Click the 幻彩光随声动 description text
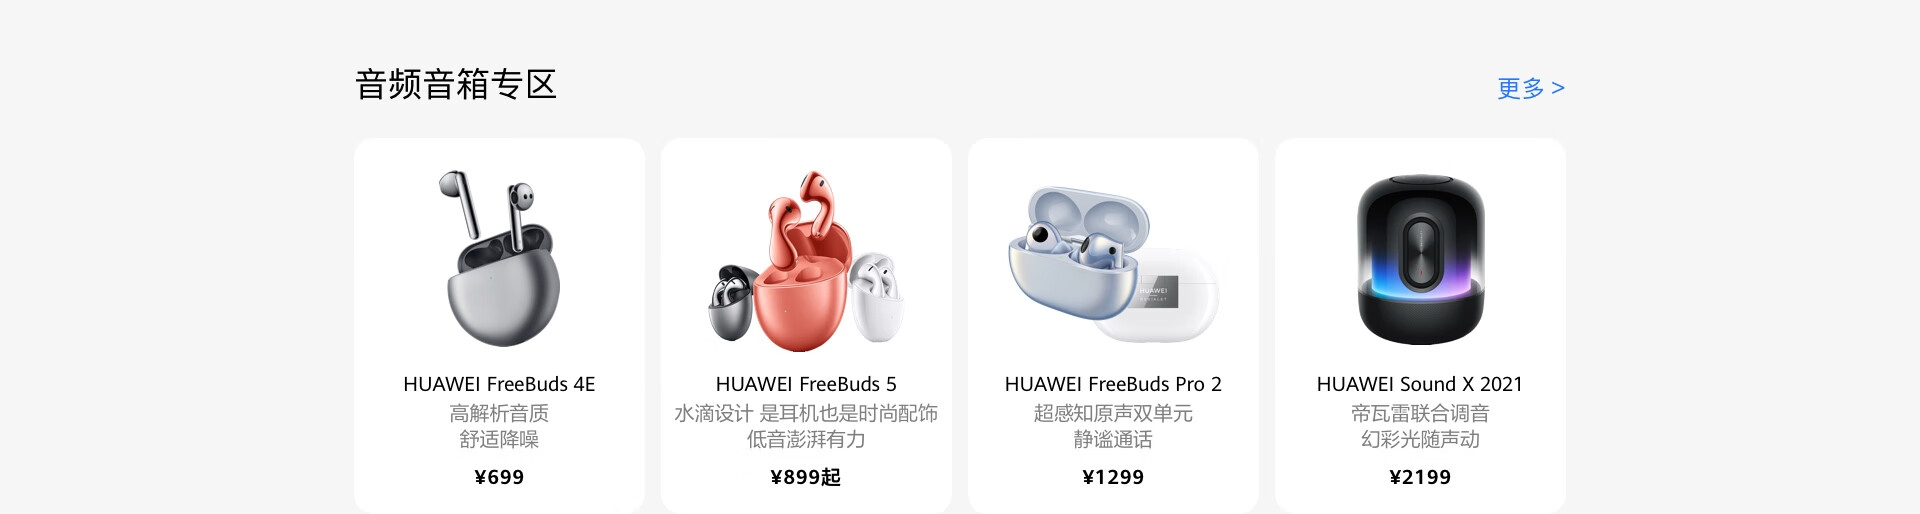 [1420, 439]
